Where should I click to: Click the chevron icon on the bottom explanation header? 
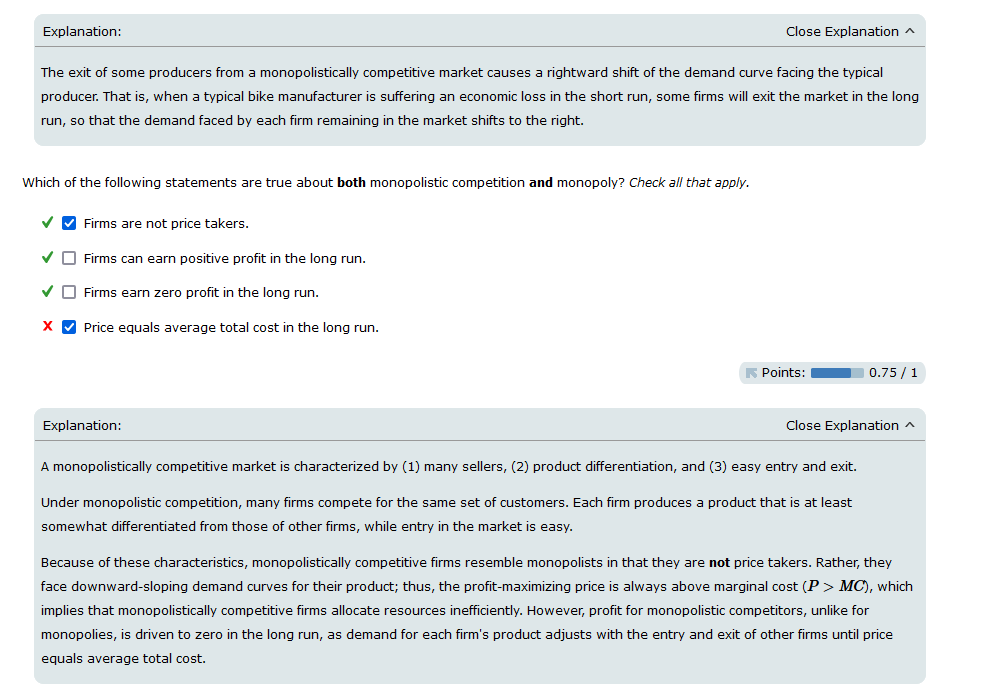pos(909,424)
